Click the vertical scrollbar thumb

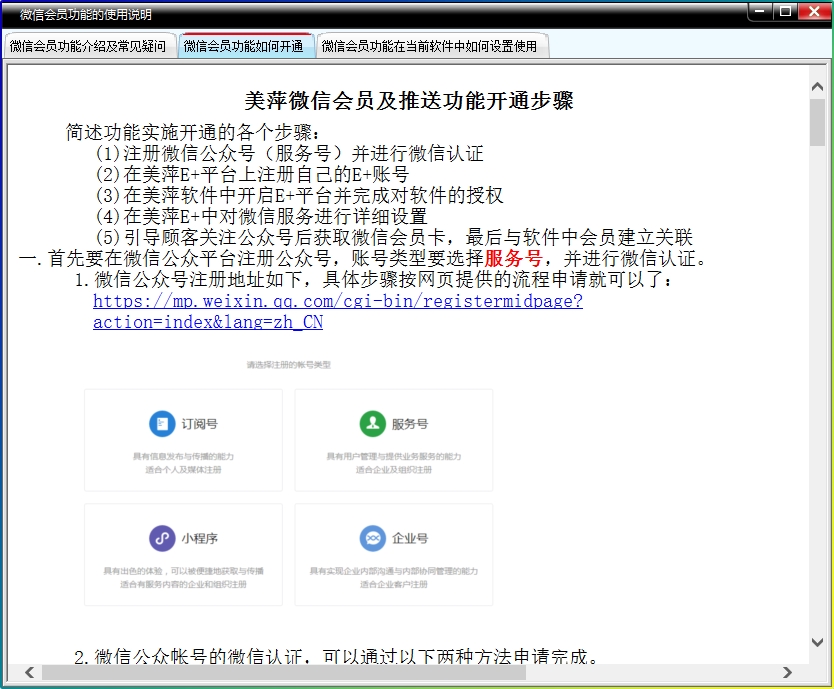[817, 123]
